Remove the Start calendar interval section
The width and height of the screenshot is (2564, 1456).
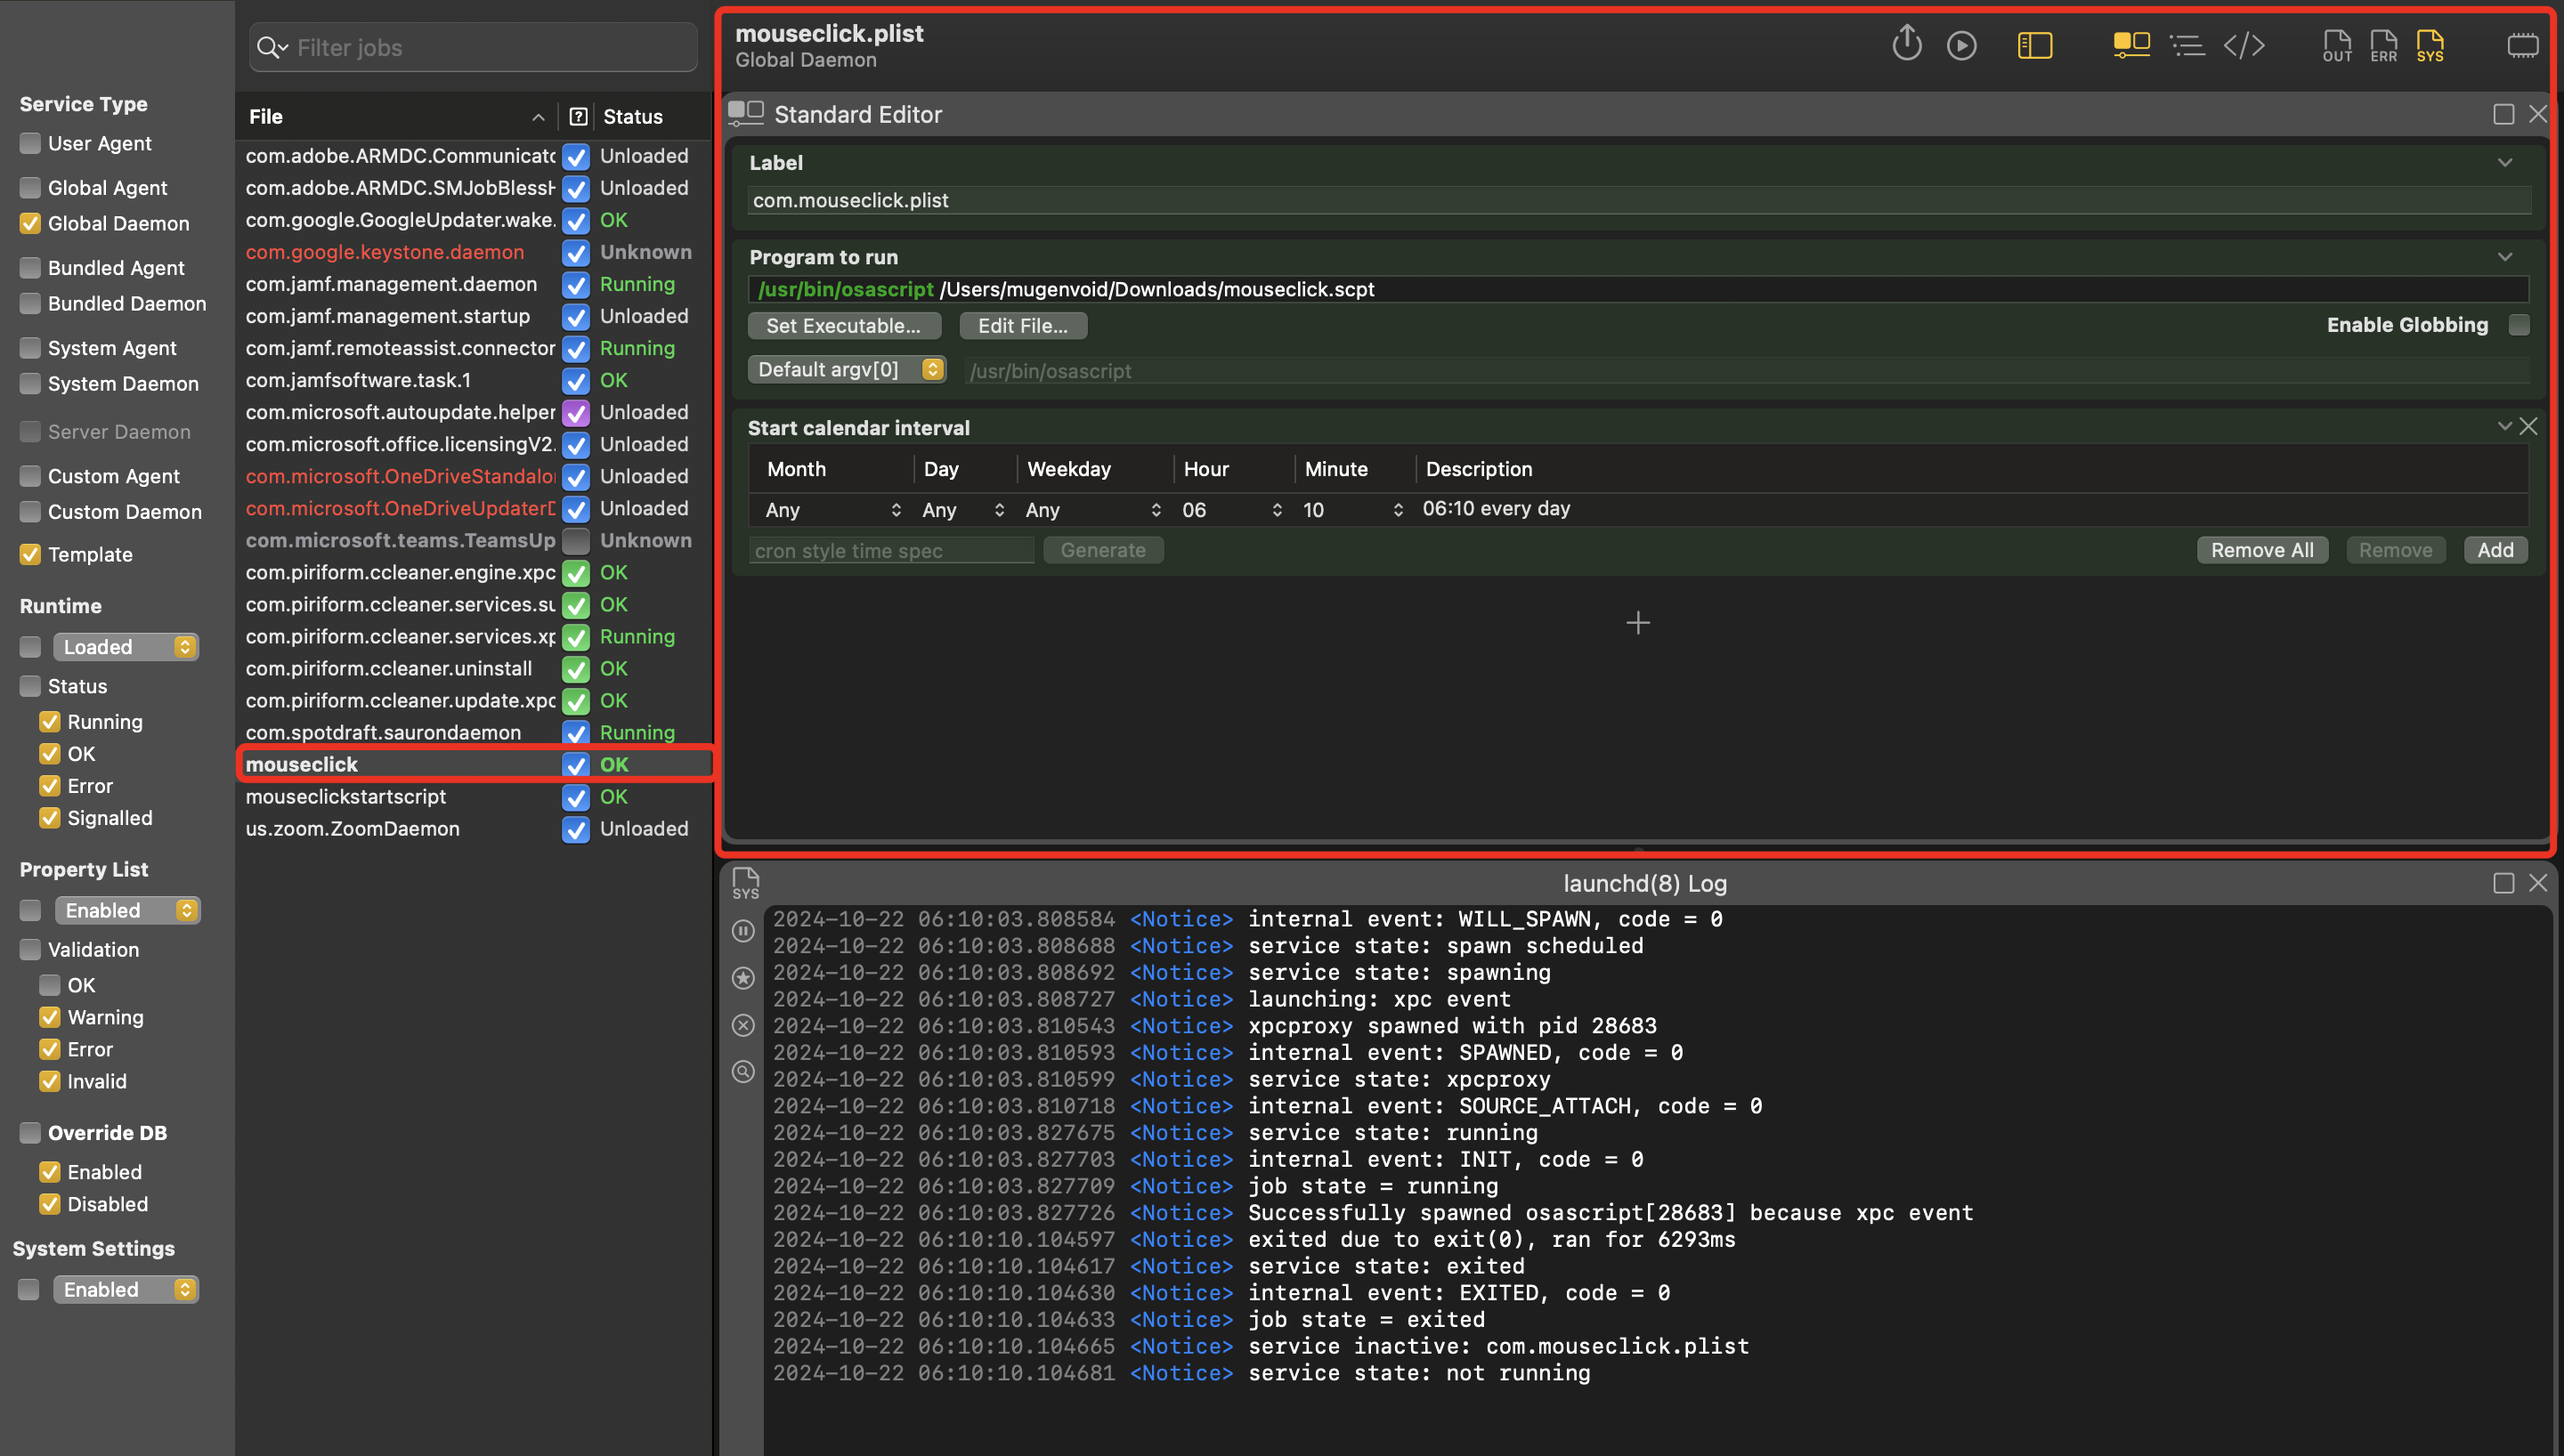tap(2529, 427)
